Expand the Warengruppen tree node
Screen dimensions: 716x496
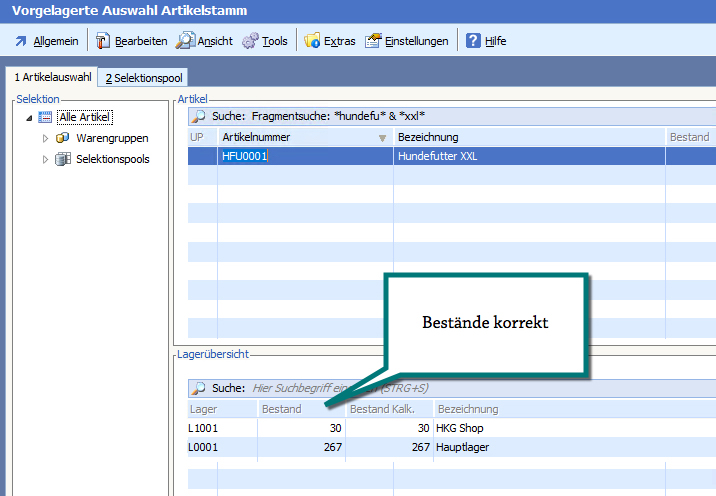(x=45, y=138)
